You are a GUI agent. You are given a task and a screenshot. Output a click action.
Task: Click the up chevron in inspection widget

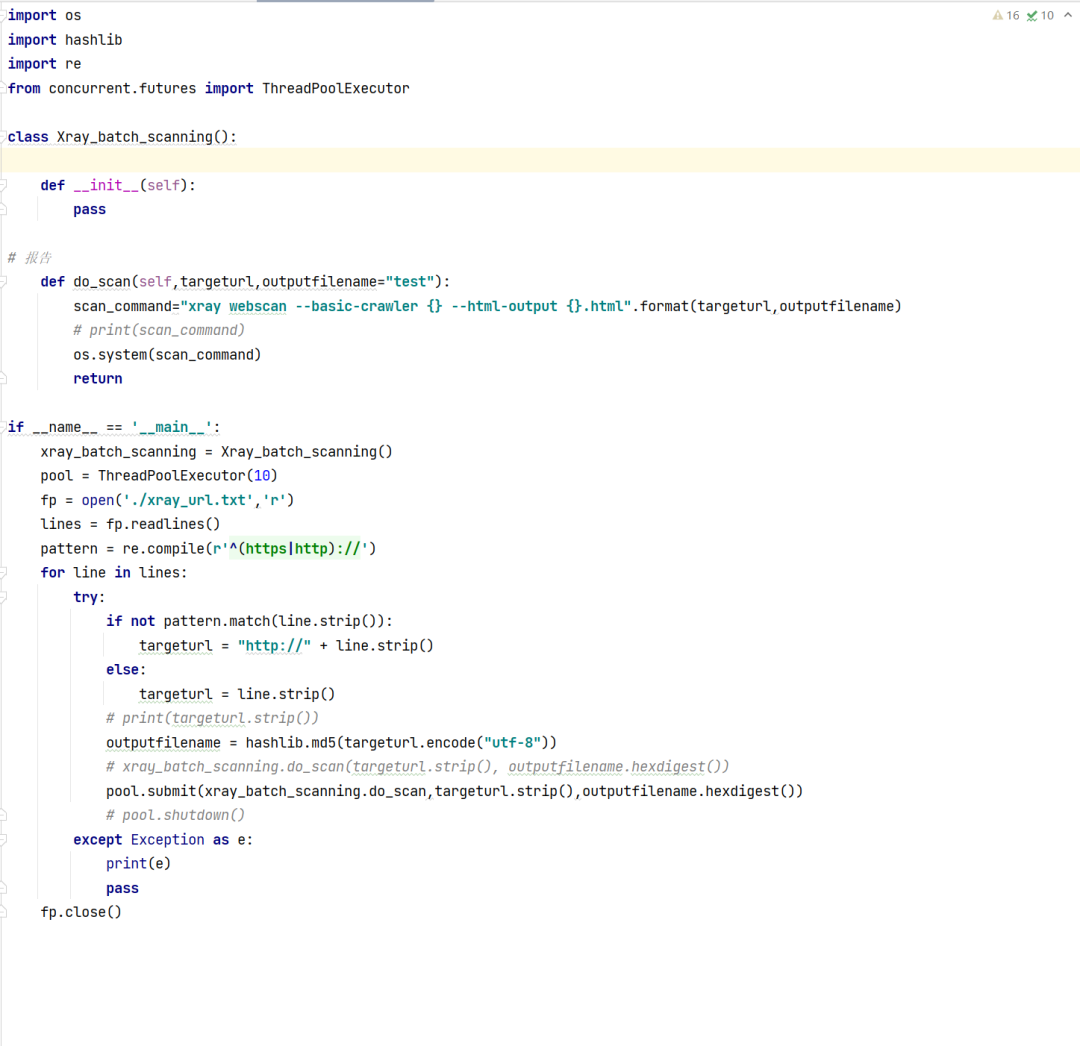[1068, 15]
